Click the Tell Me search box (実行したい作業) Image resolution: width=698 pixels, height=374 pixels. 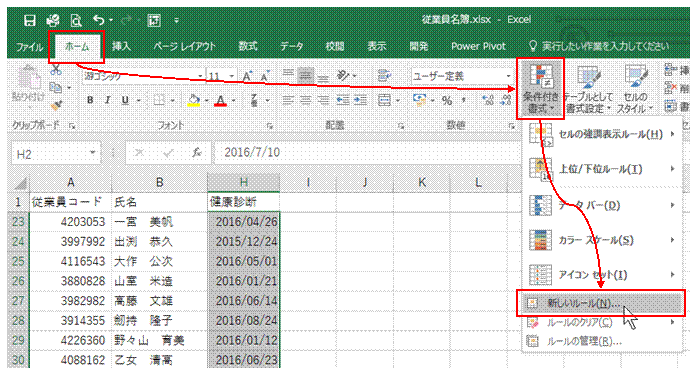point(599,46)
